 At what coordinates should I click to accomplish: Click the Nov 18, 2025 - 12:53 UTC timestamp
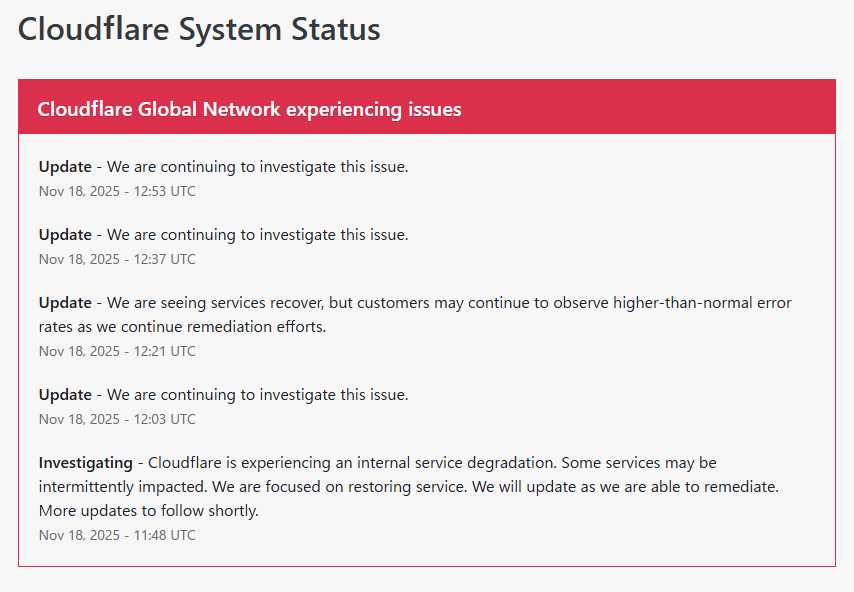pos(117,191)
